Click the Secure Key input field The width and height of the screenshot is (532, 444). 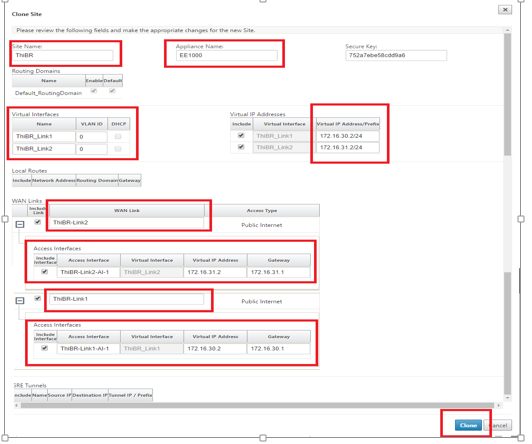(396, 55)
